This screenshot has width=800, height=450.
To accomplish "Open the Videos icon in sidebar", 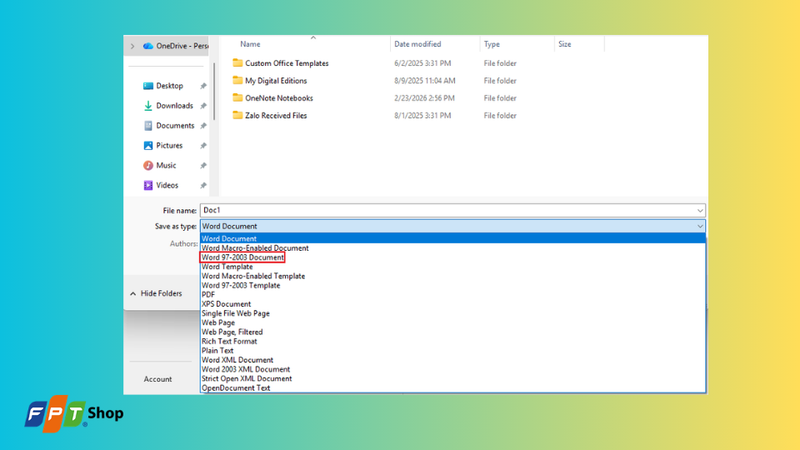I will tap(148, 185).
